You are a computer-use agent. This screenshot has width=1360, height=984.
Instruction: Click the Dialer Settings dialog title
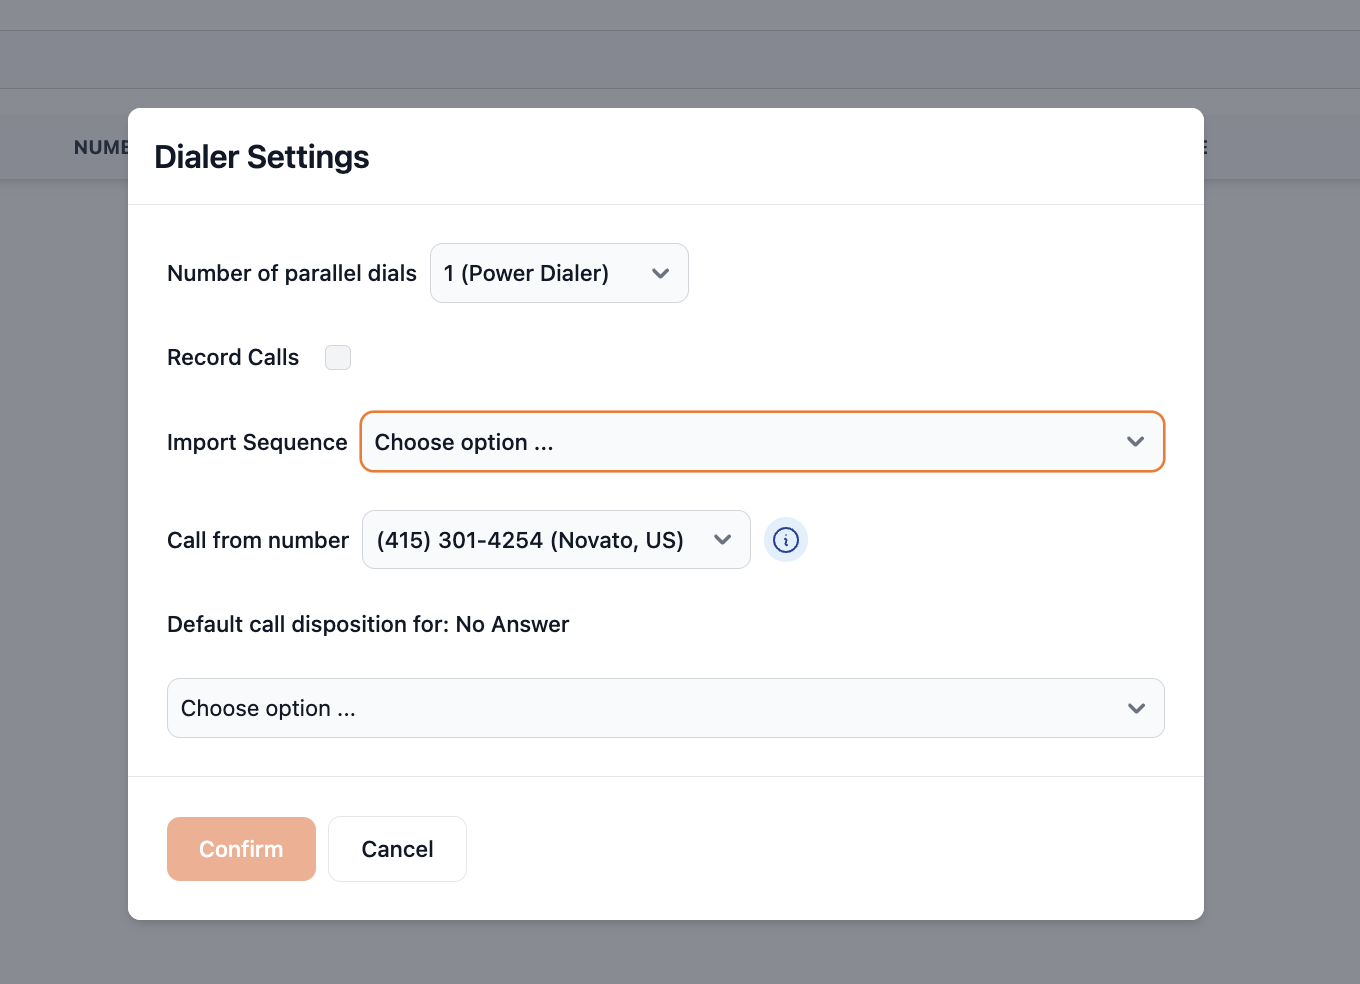[x=262, y=157]
